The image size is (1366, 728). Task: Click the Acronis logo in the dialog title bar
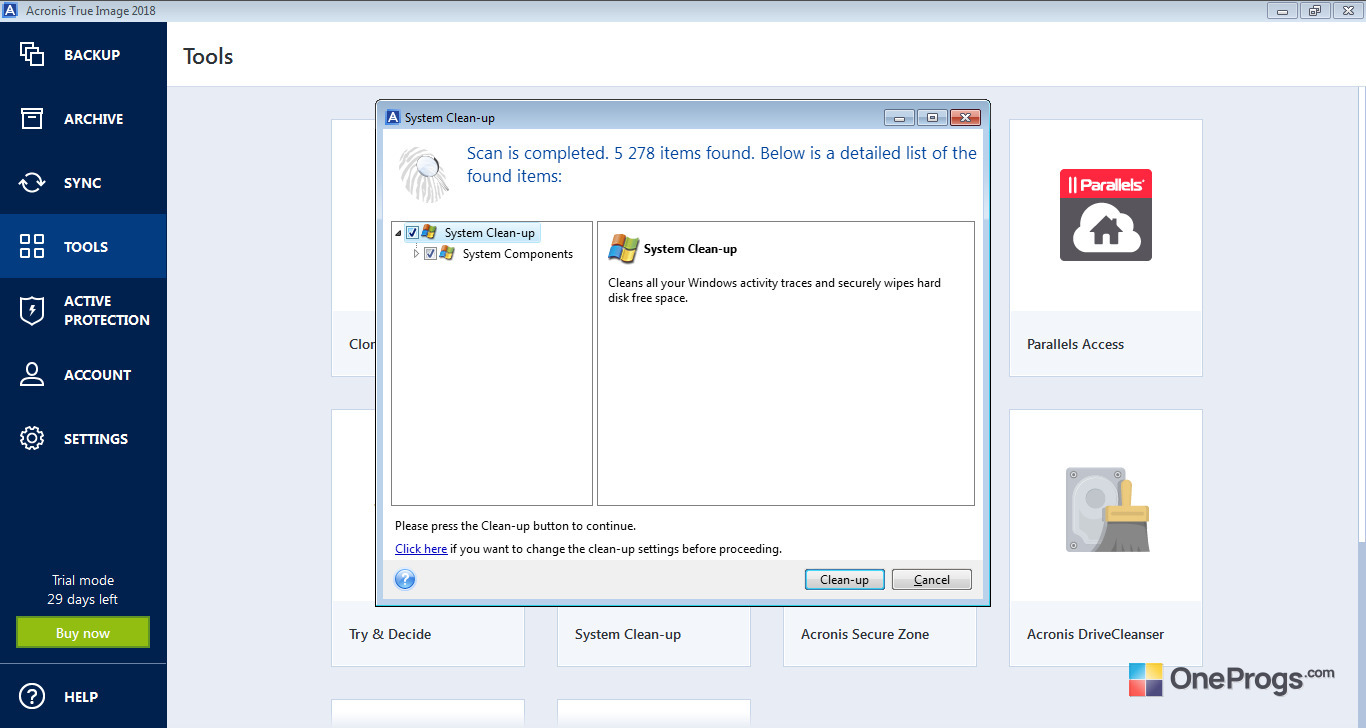[x=393, y=117]
